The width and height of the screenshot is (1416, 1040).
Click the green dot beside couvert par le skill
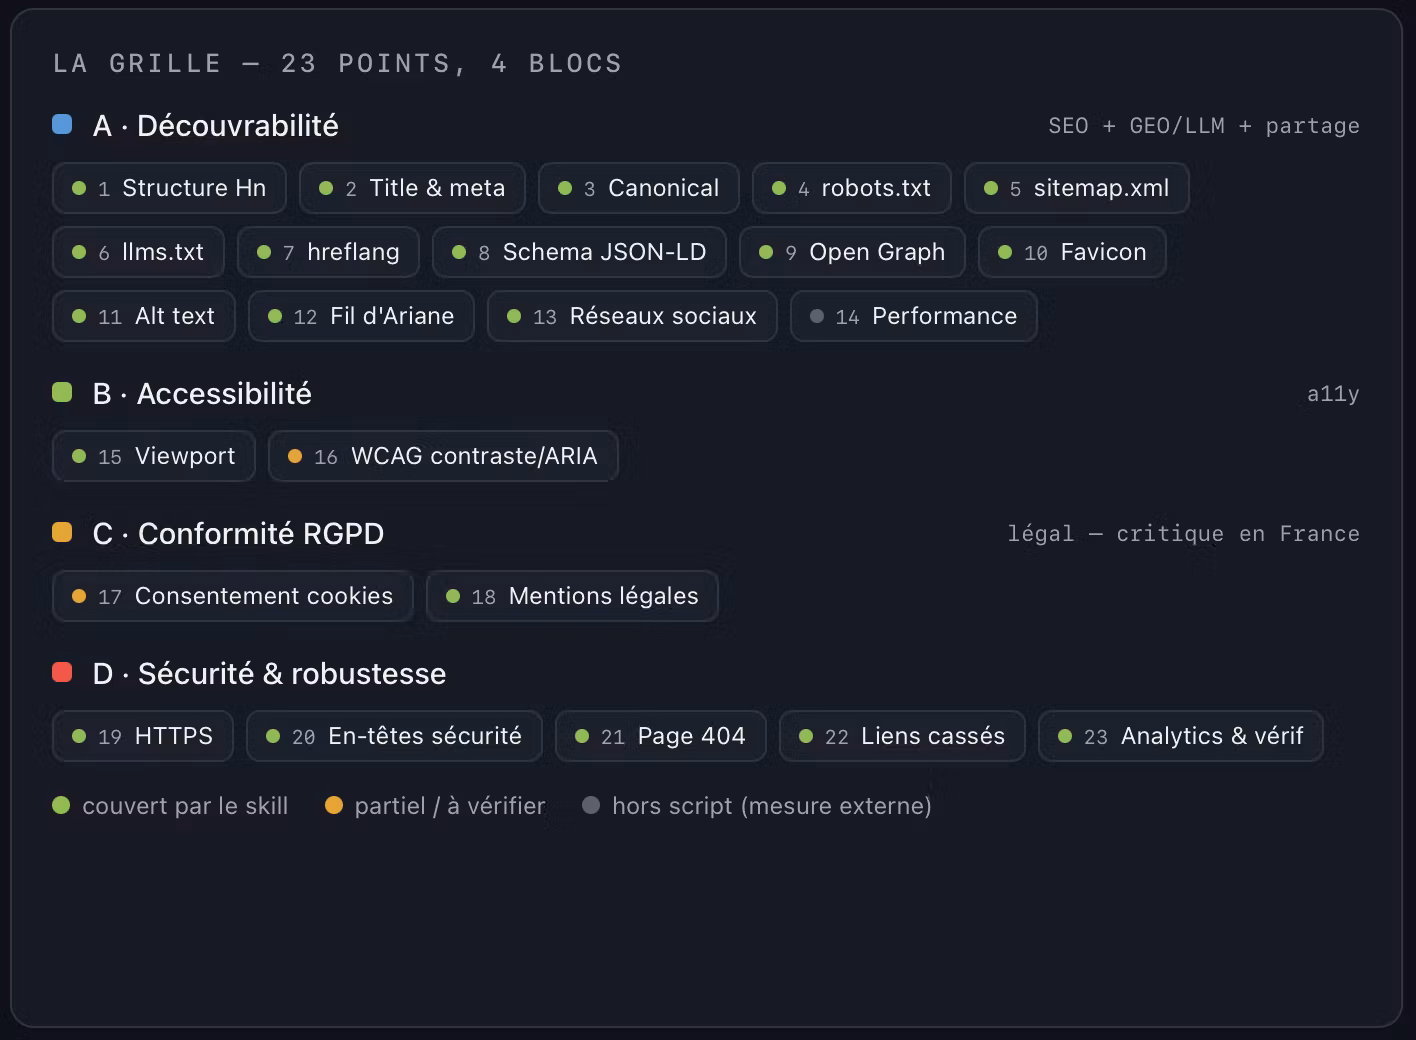click(x=61, y=805)
